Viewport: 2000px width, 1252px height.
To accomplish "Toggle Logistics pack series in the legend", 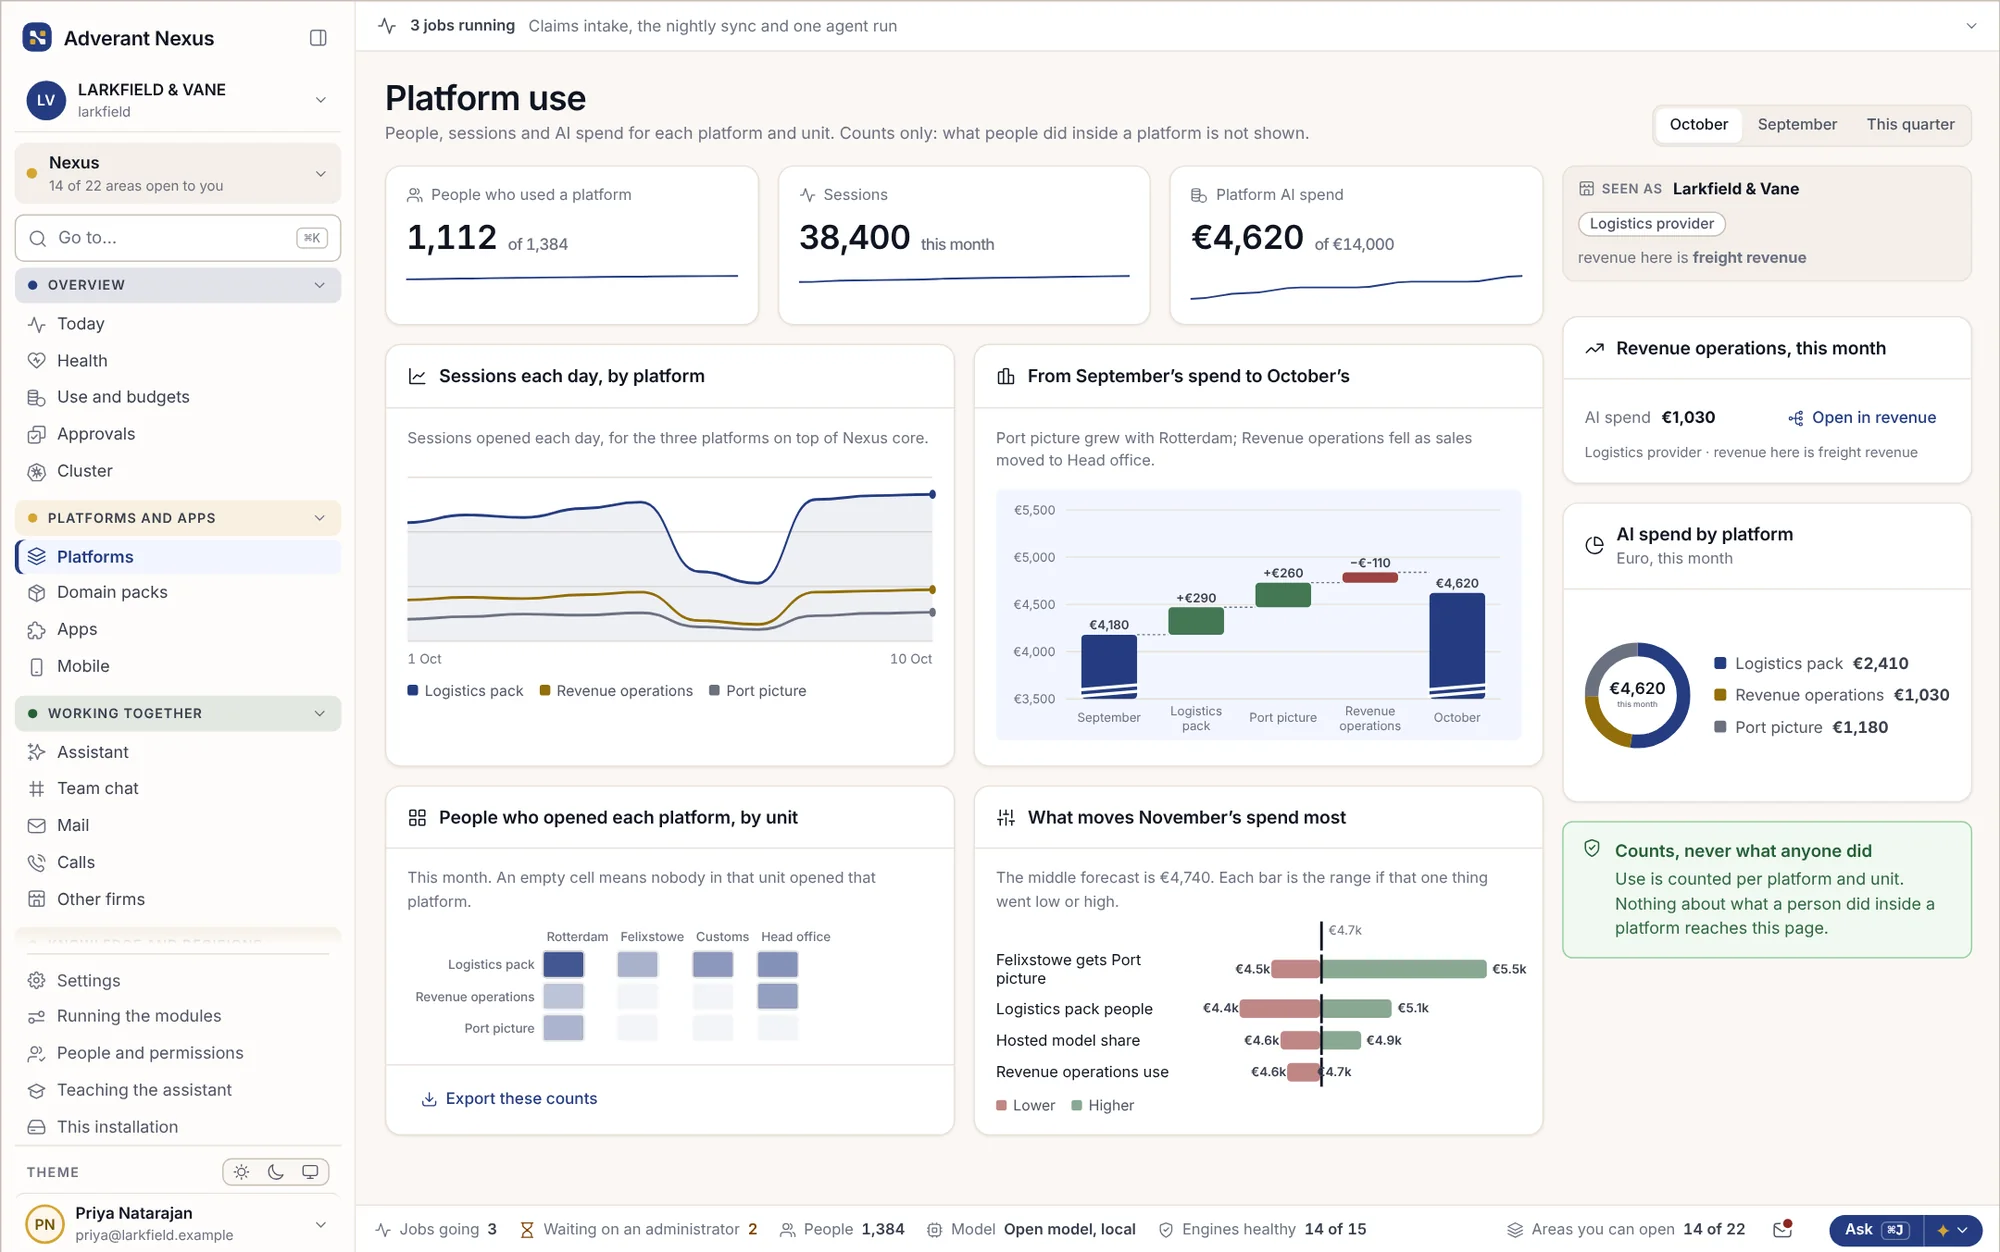I will pyautogui.click(x=465, y=691).
